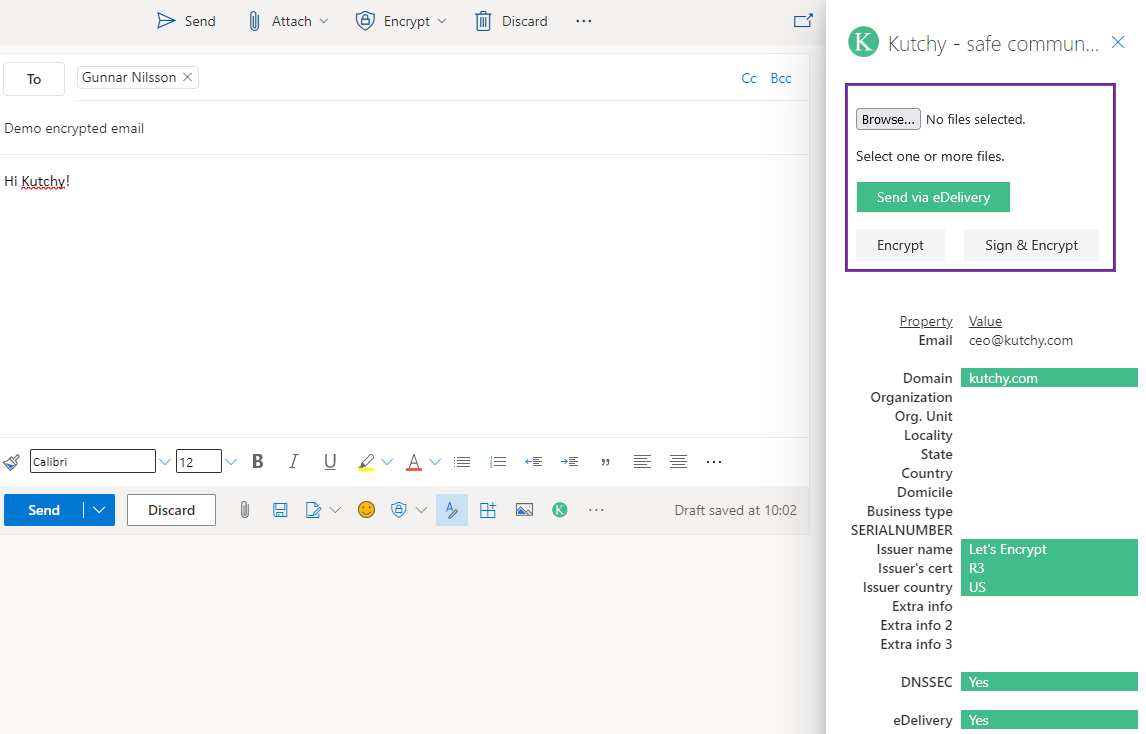The height and width of the screenshot is (734, 1146).
Task: Increase paragraph indent
Action: (569, 461)
